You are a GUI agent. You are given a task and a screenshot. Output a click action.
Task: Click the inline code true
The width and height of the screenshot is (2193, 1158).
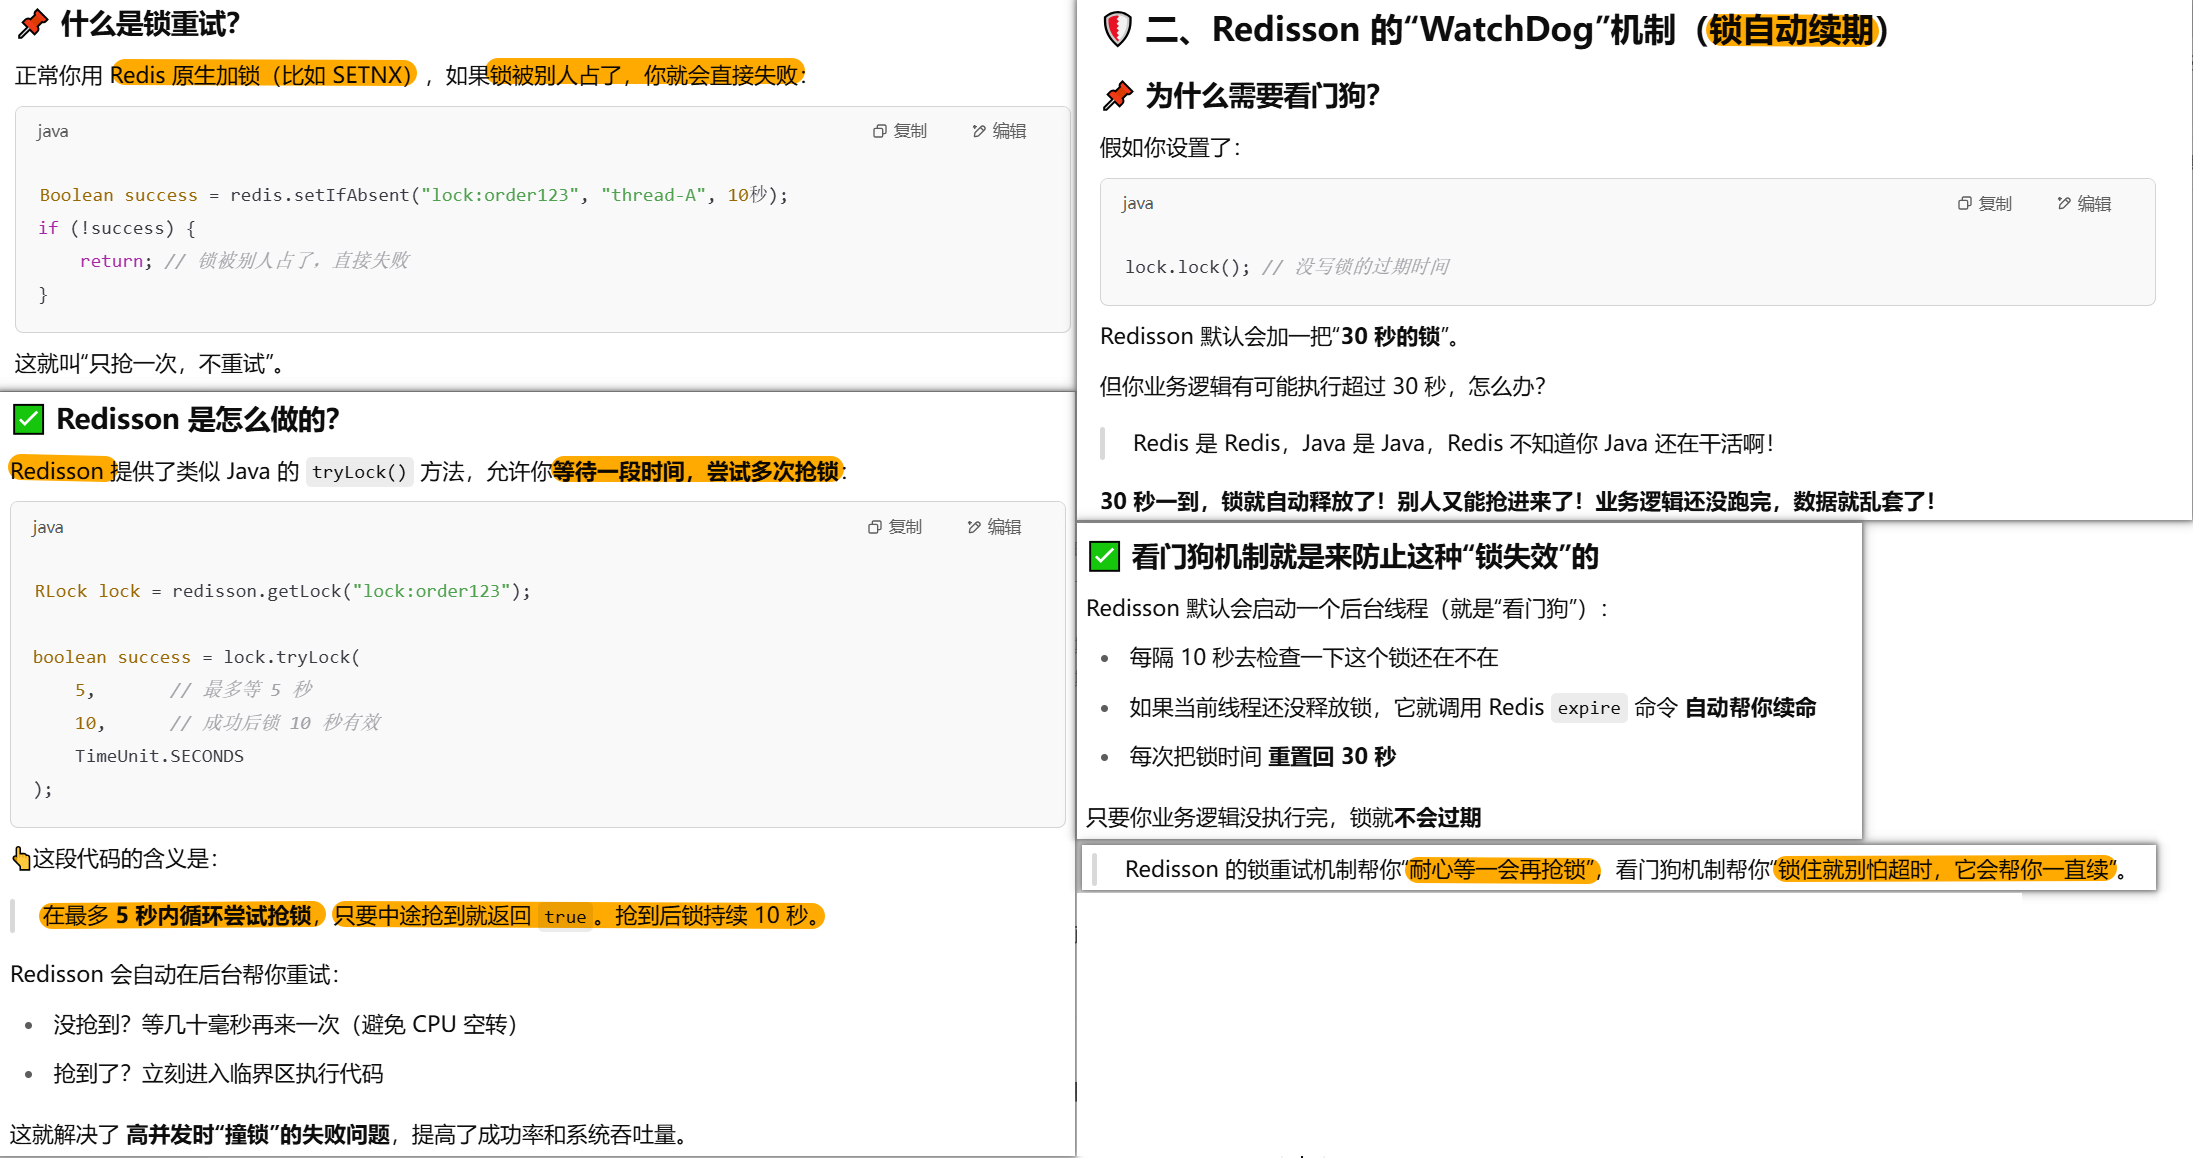(565, 916)
